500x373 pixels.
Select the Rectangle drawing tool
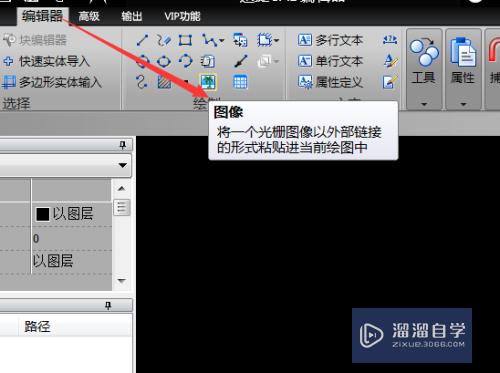pos(185,40)
